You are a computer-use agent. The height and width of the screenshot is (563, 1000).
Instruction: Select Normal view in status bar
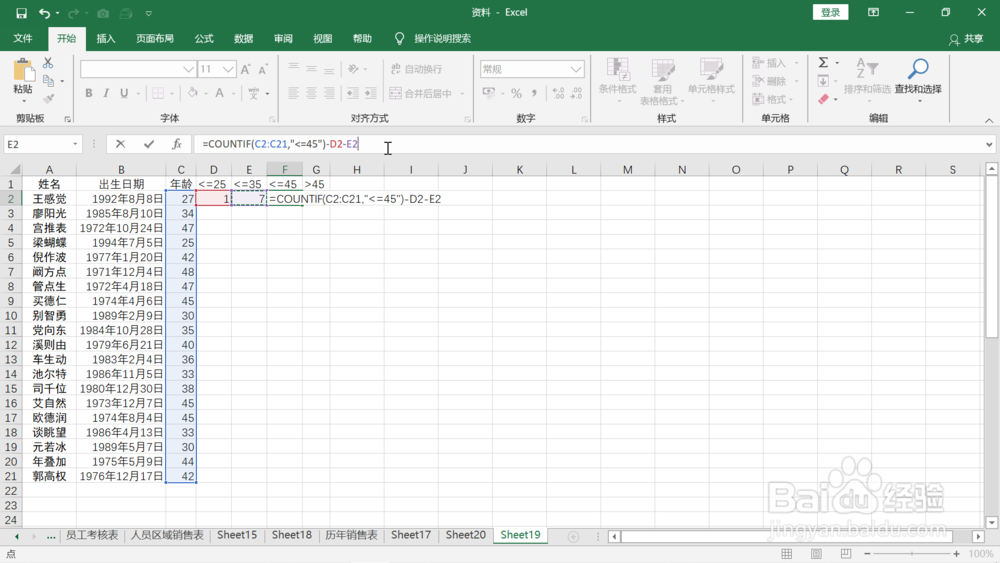(787, 553)
